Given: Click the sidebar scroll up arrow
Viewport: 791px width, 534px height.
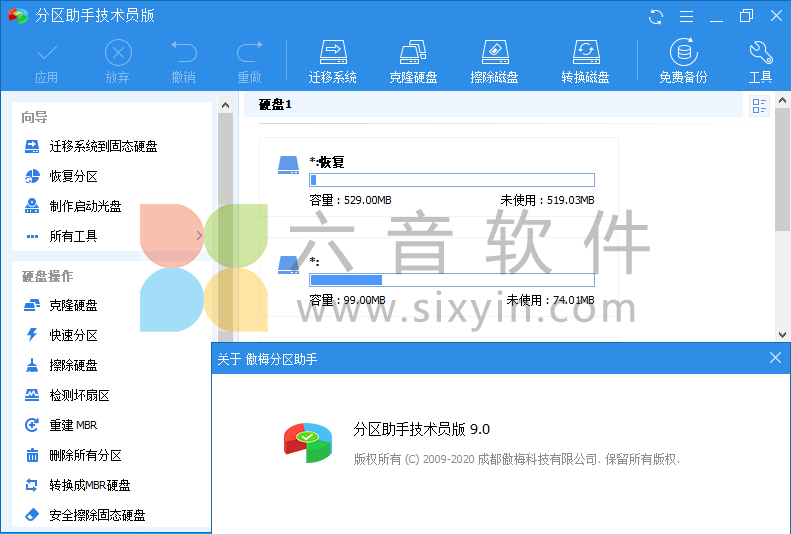Looking at the screenshot, I should tap(225, 105).
